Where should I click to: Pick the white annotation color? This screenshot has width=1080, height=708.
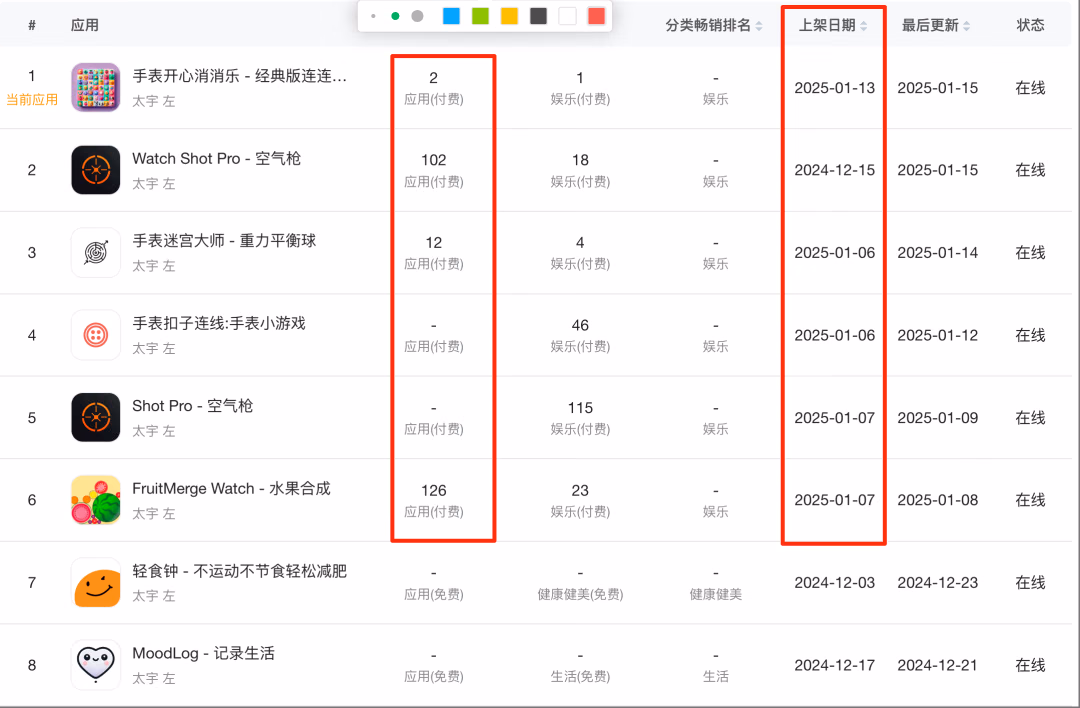coord(568,16)
